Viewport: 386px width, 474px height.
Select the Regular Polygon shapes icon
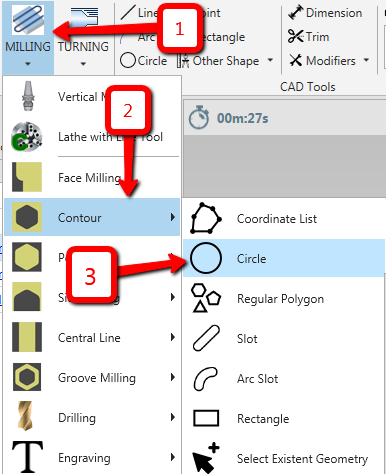pyautogui.click(x=206, y=298)
